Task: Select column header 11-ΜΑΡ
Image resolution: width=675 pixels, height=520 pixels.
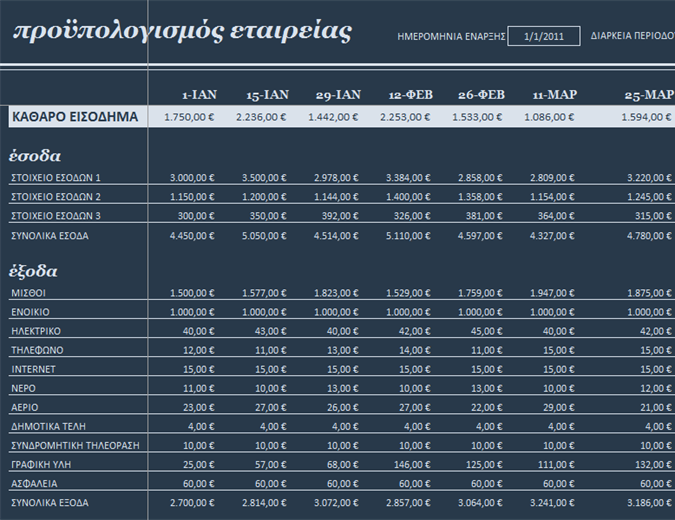Action: coord(555,95)
